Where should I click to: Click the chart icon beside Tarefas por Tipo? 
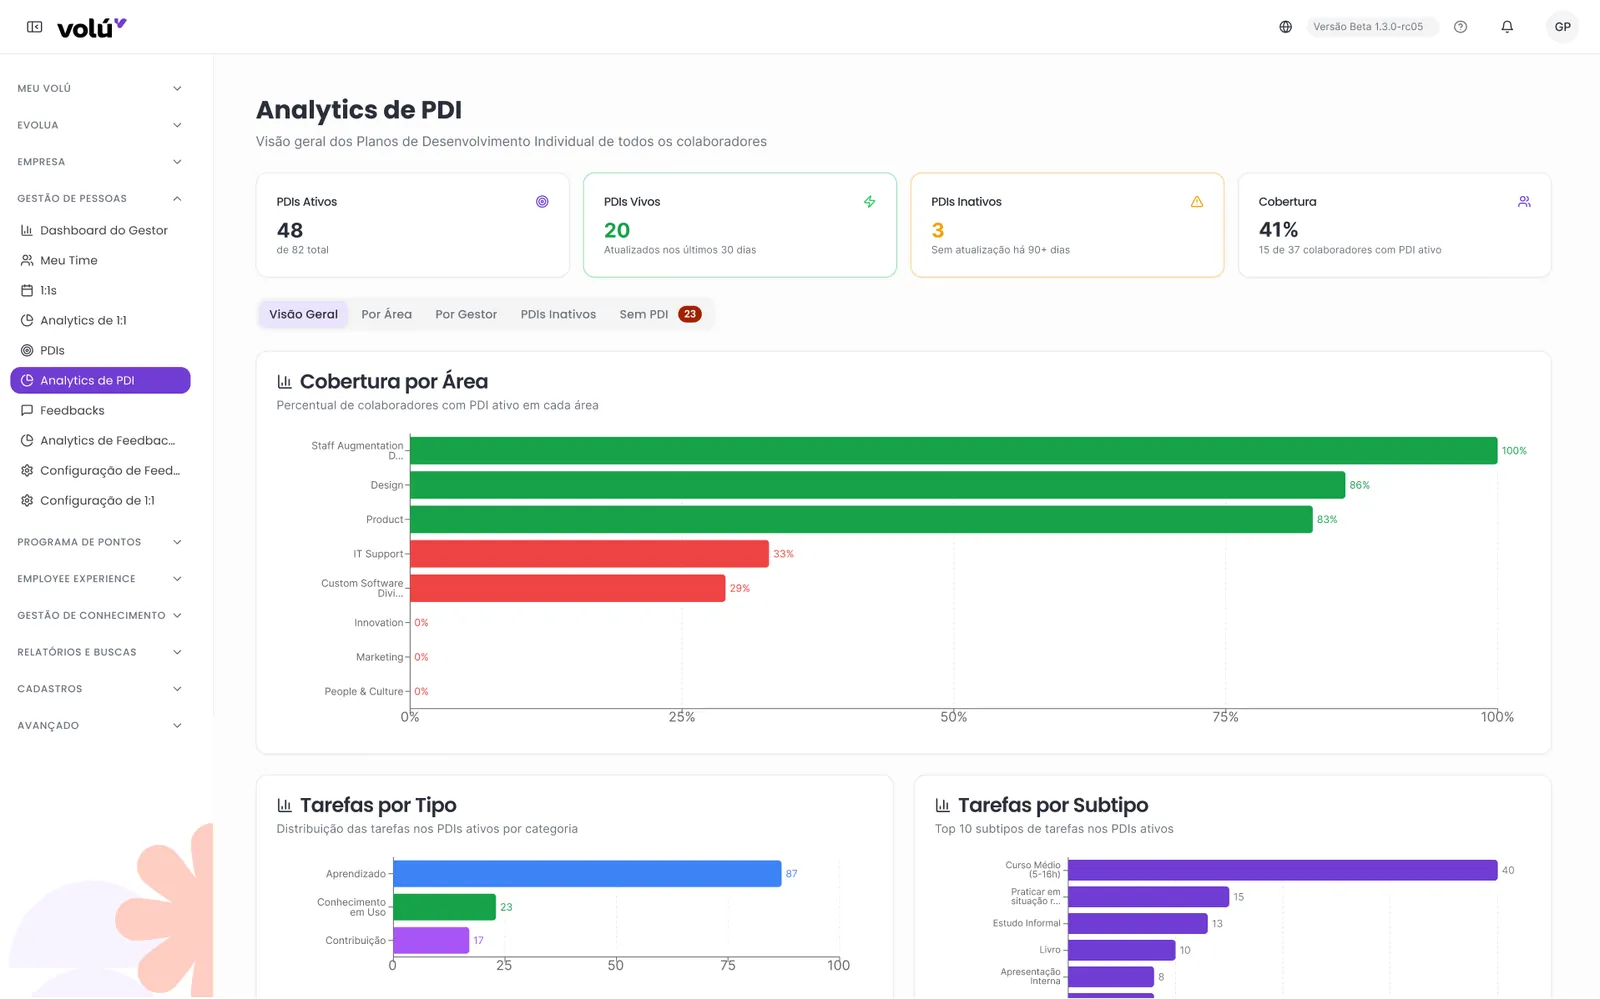[284, 805]
